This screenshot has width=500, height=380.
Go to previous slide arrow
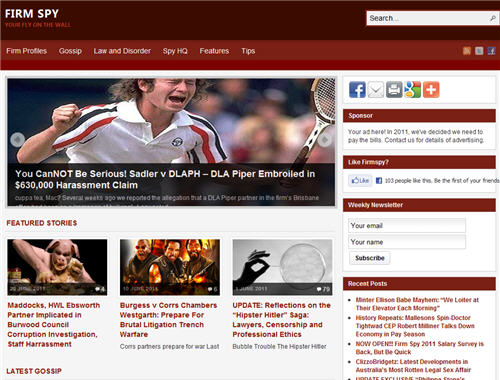click(x=17, y=140)
